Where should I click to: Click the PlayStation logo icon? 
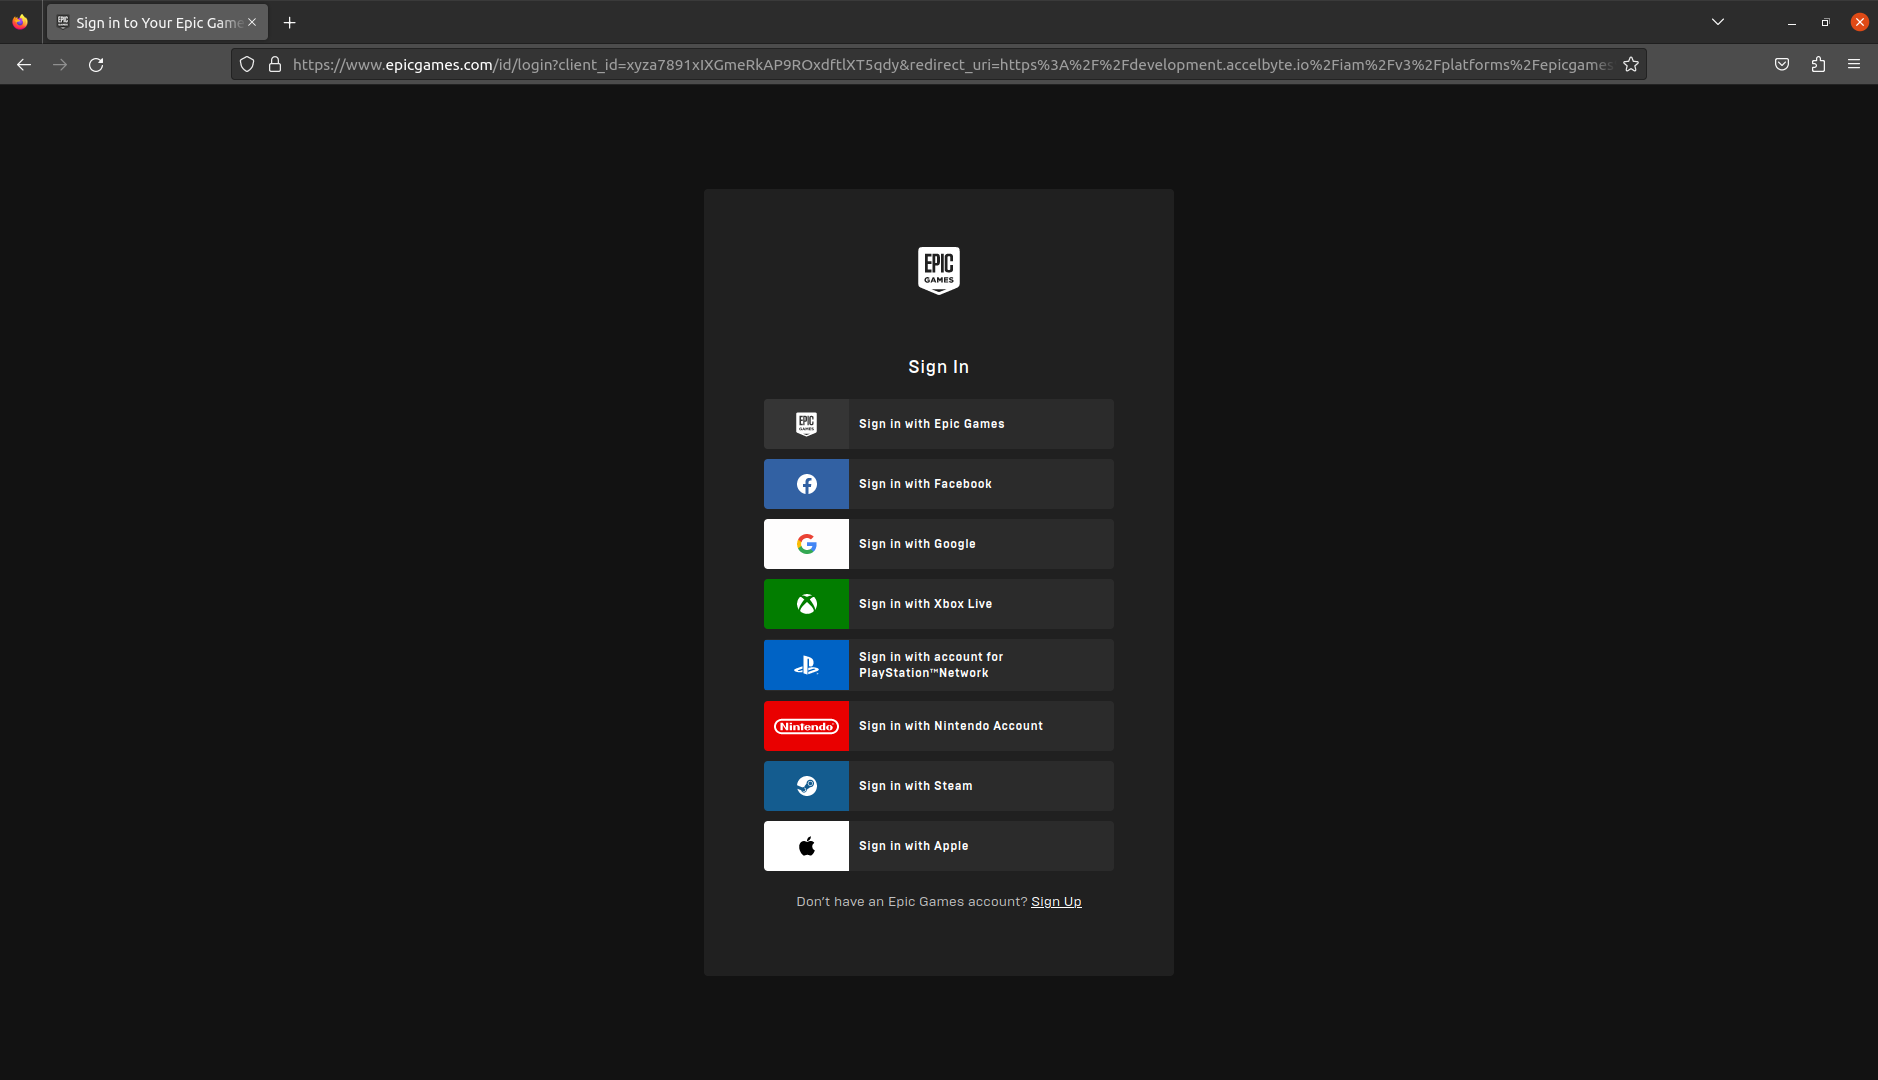[x=806, y=665]
